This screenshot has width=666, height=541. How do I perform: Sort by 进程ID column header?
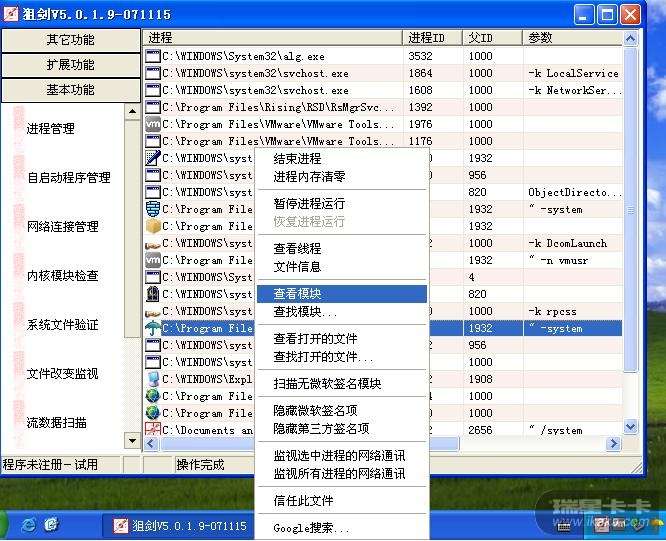433,37
